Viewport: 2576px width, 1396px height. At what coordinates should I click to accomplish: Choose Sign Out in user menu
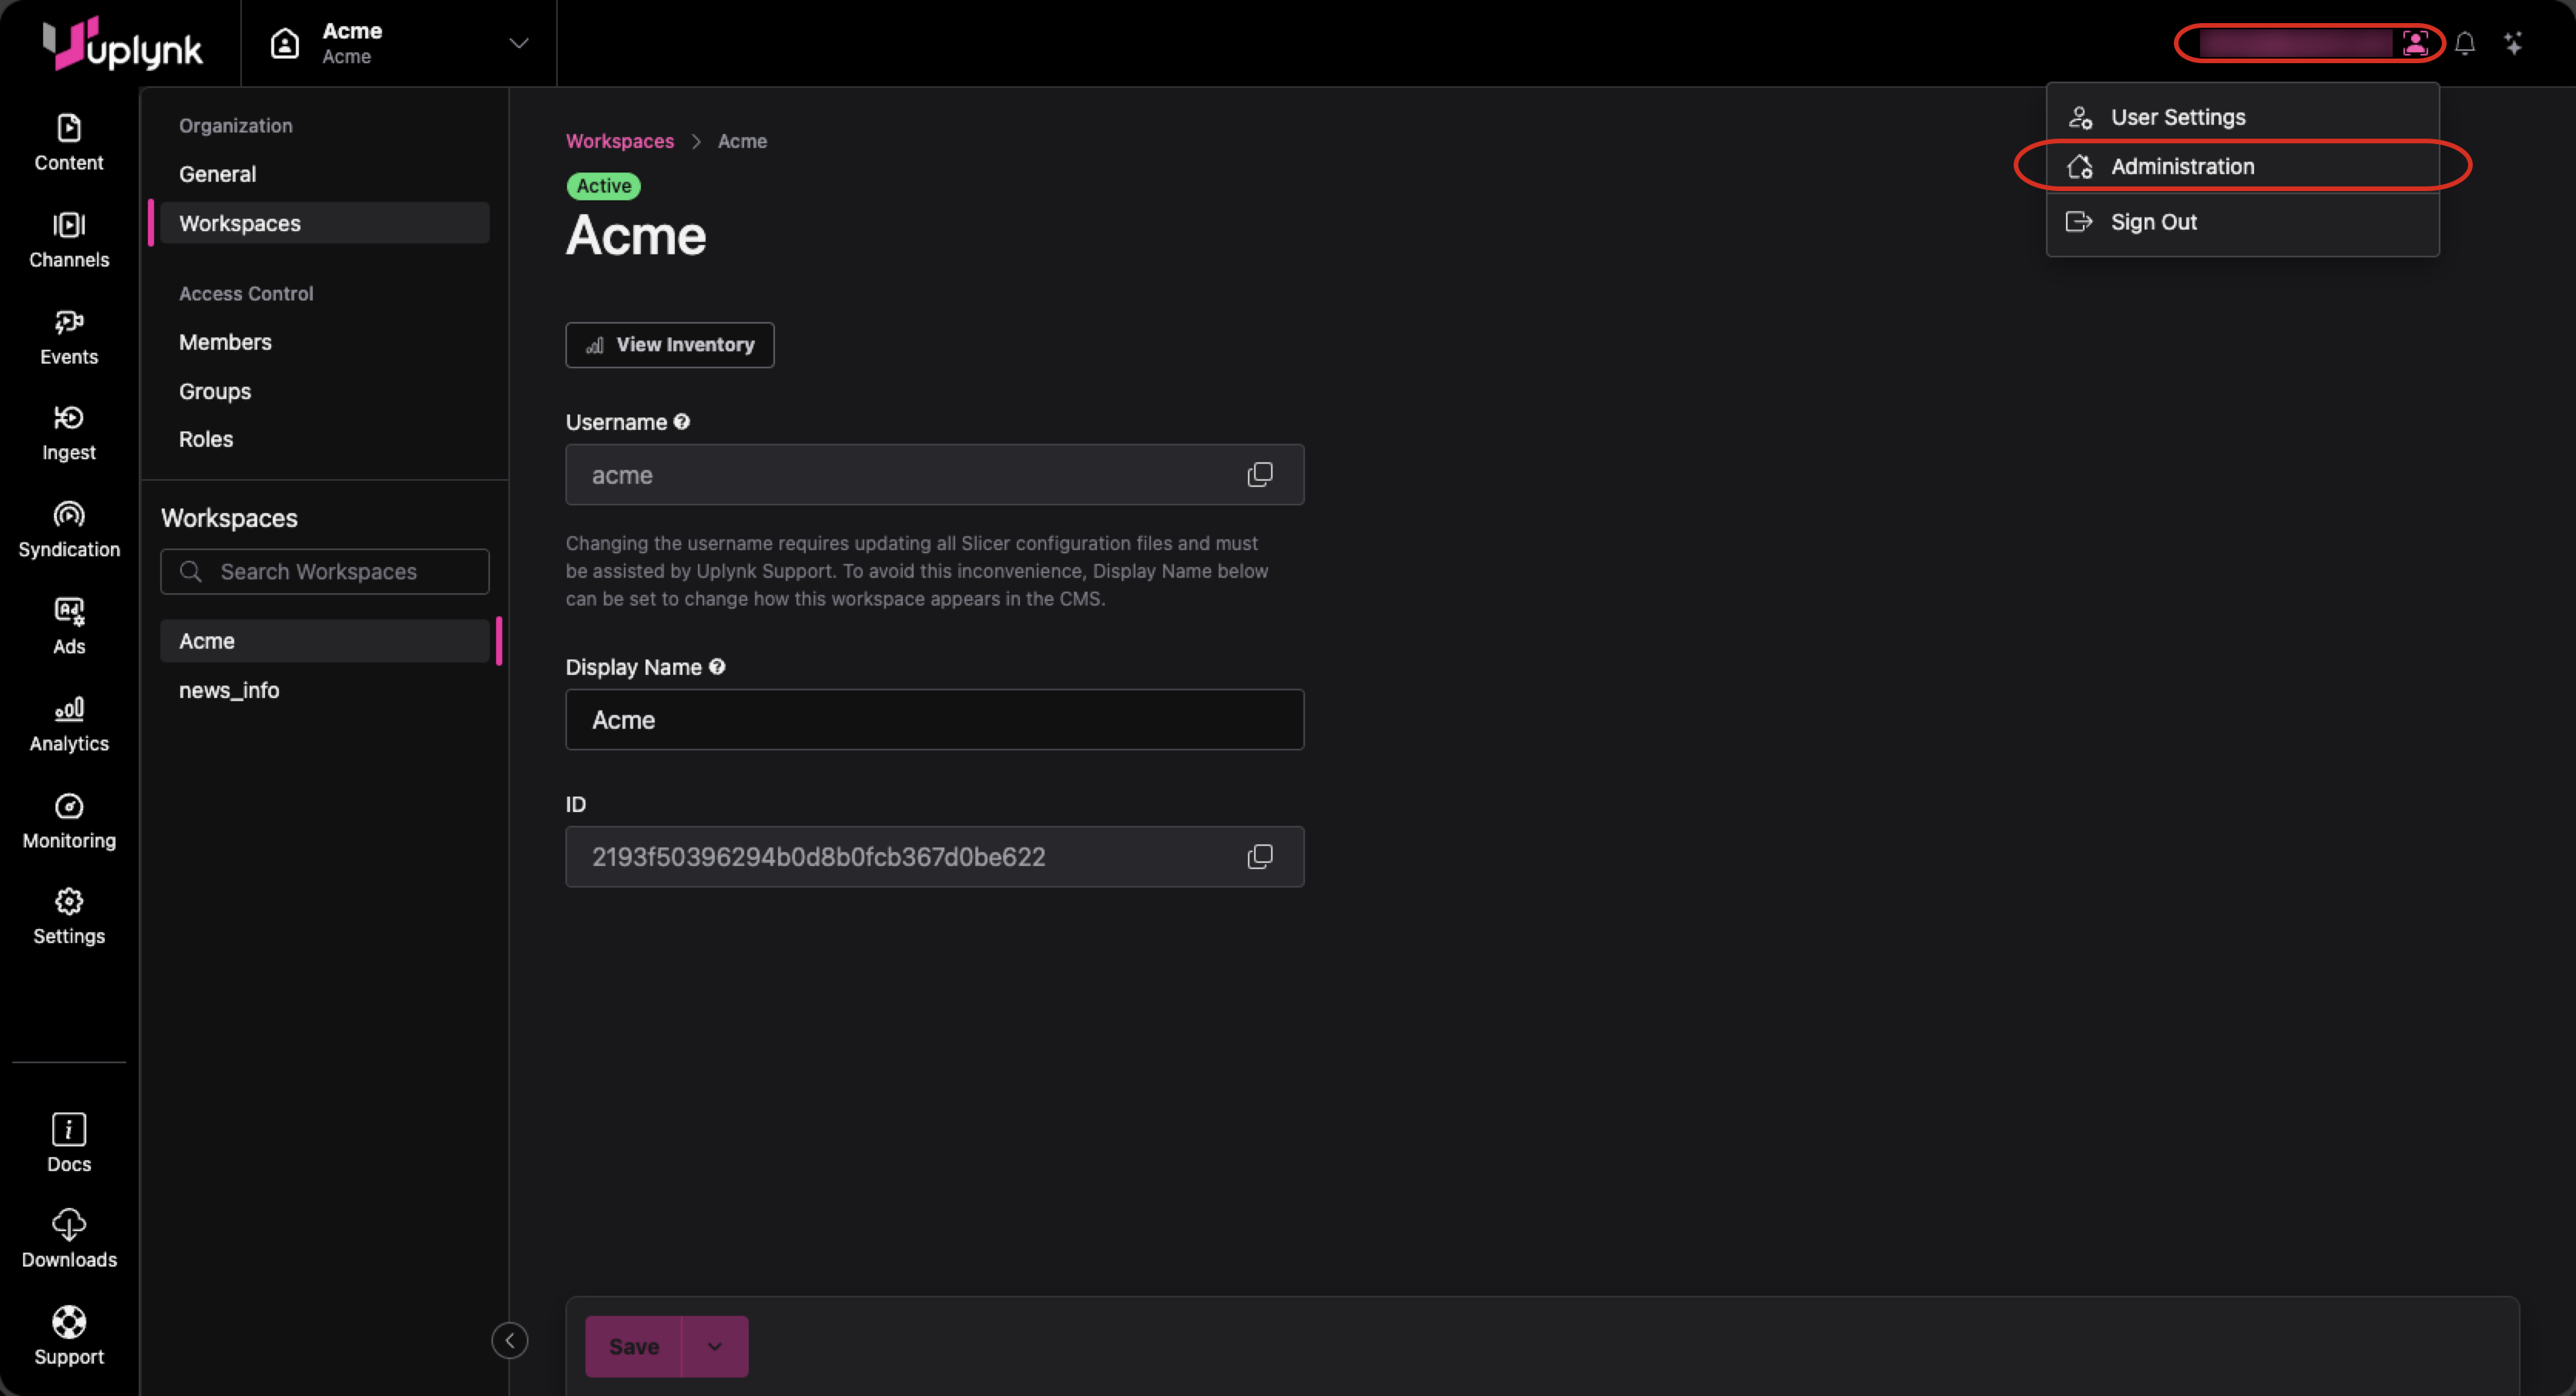tap(2152, 222)
